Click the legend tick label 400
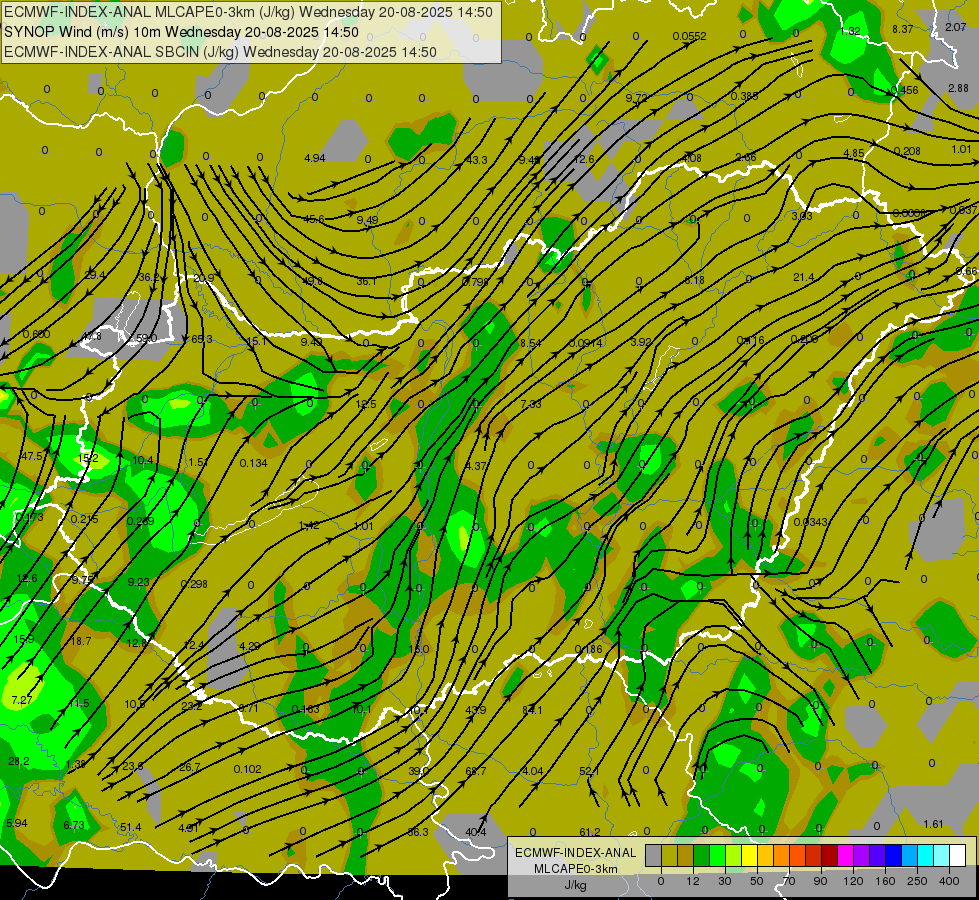This screenshot has height=900, width=979. pyautogui.click(x=949, y=881)
